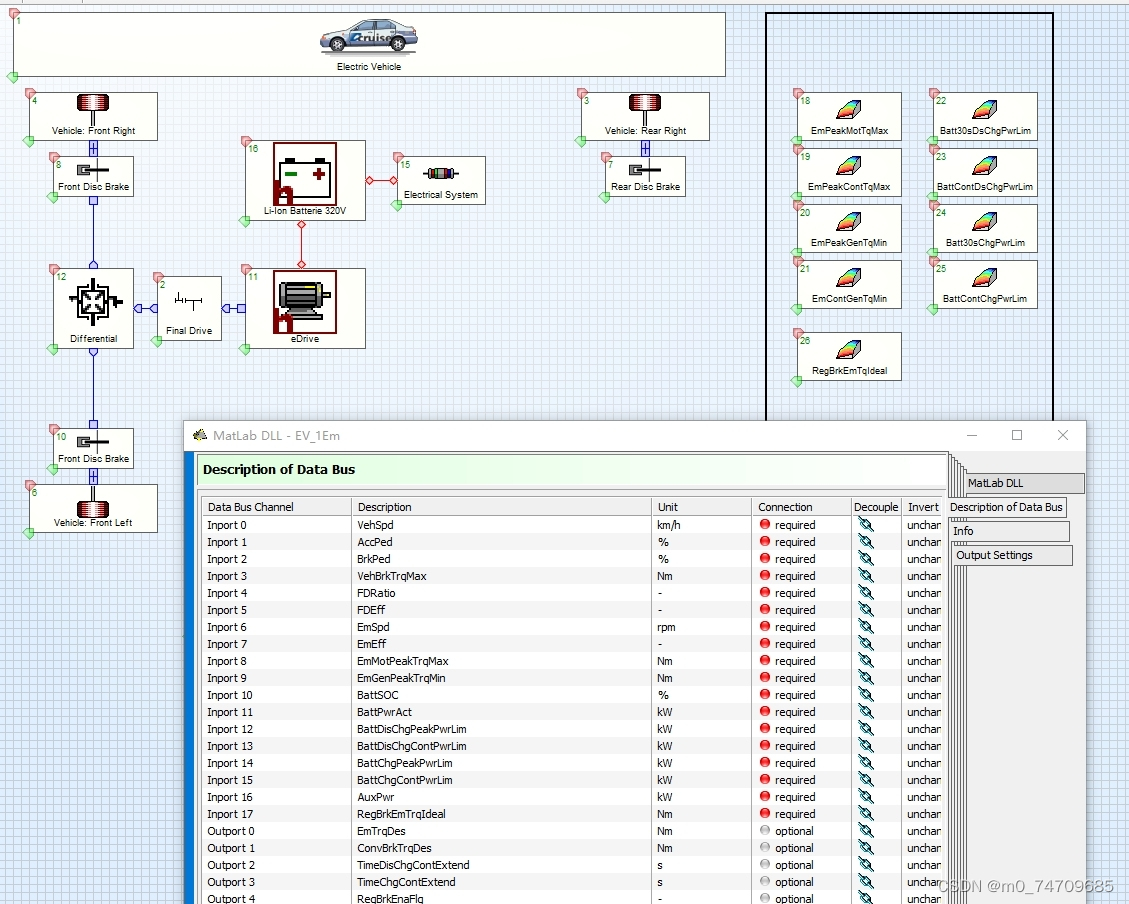Viewport: 1129px width, 904px height.
Task: Toggle decouple for Inport 0 VehSpd row
Action: [x=865, y=525]
